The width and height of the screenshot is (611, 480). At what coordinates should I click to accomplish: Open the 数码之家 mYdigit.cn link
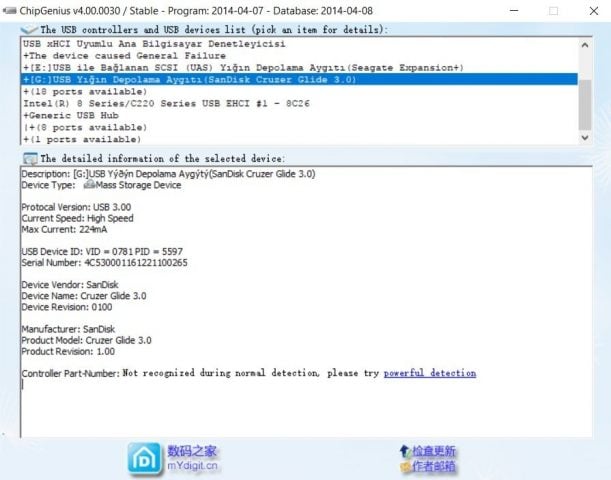[192, 458]
